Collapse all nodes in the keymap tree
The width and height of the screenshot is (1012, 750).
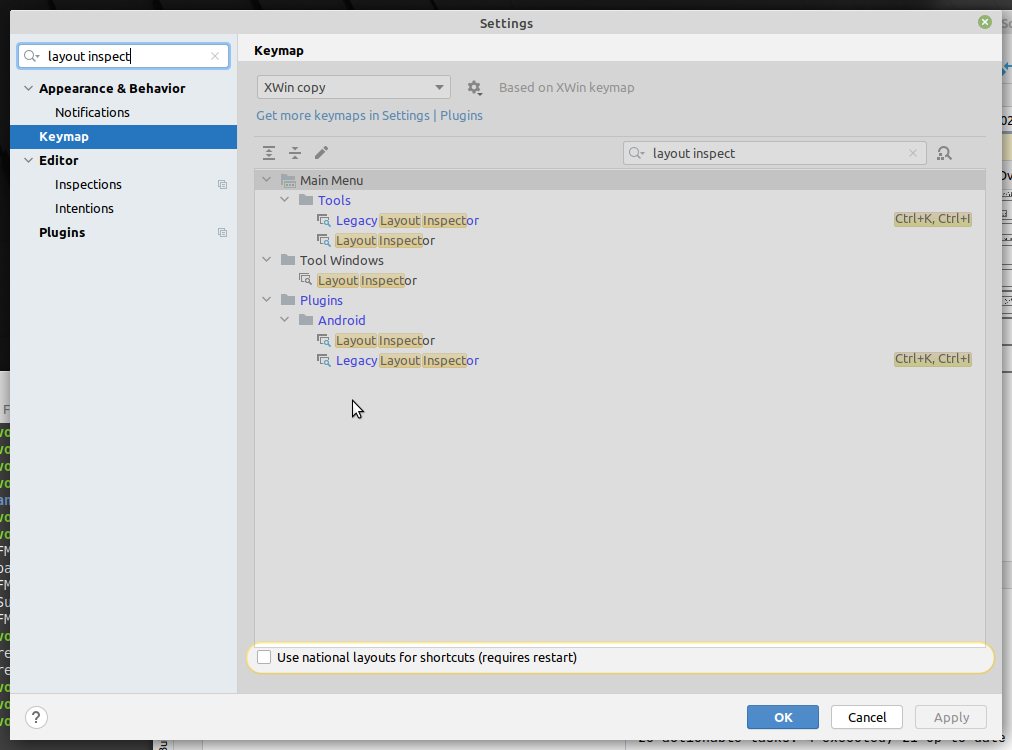(295, 152)
